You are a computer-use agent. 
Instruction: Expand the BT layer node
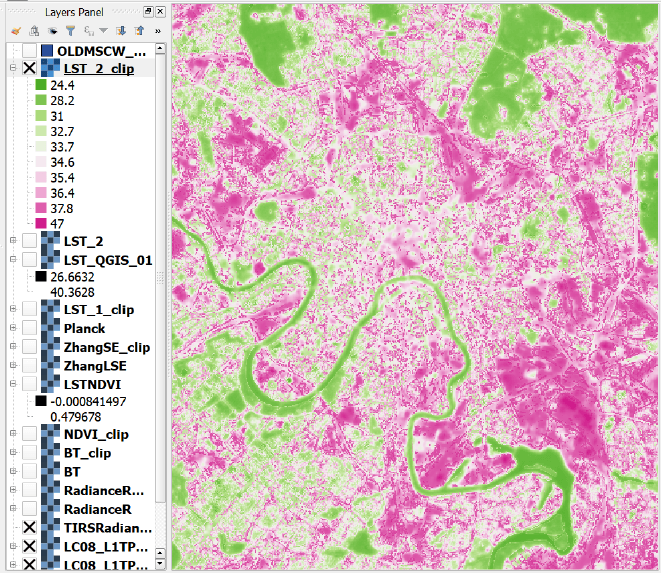tap(13, 471)
